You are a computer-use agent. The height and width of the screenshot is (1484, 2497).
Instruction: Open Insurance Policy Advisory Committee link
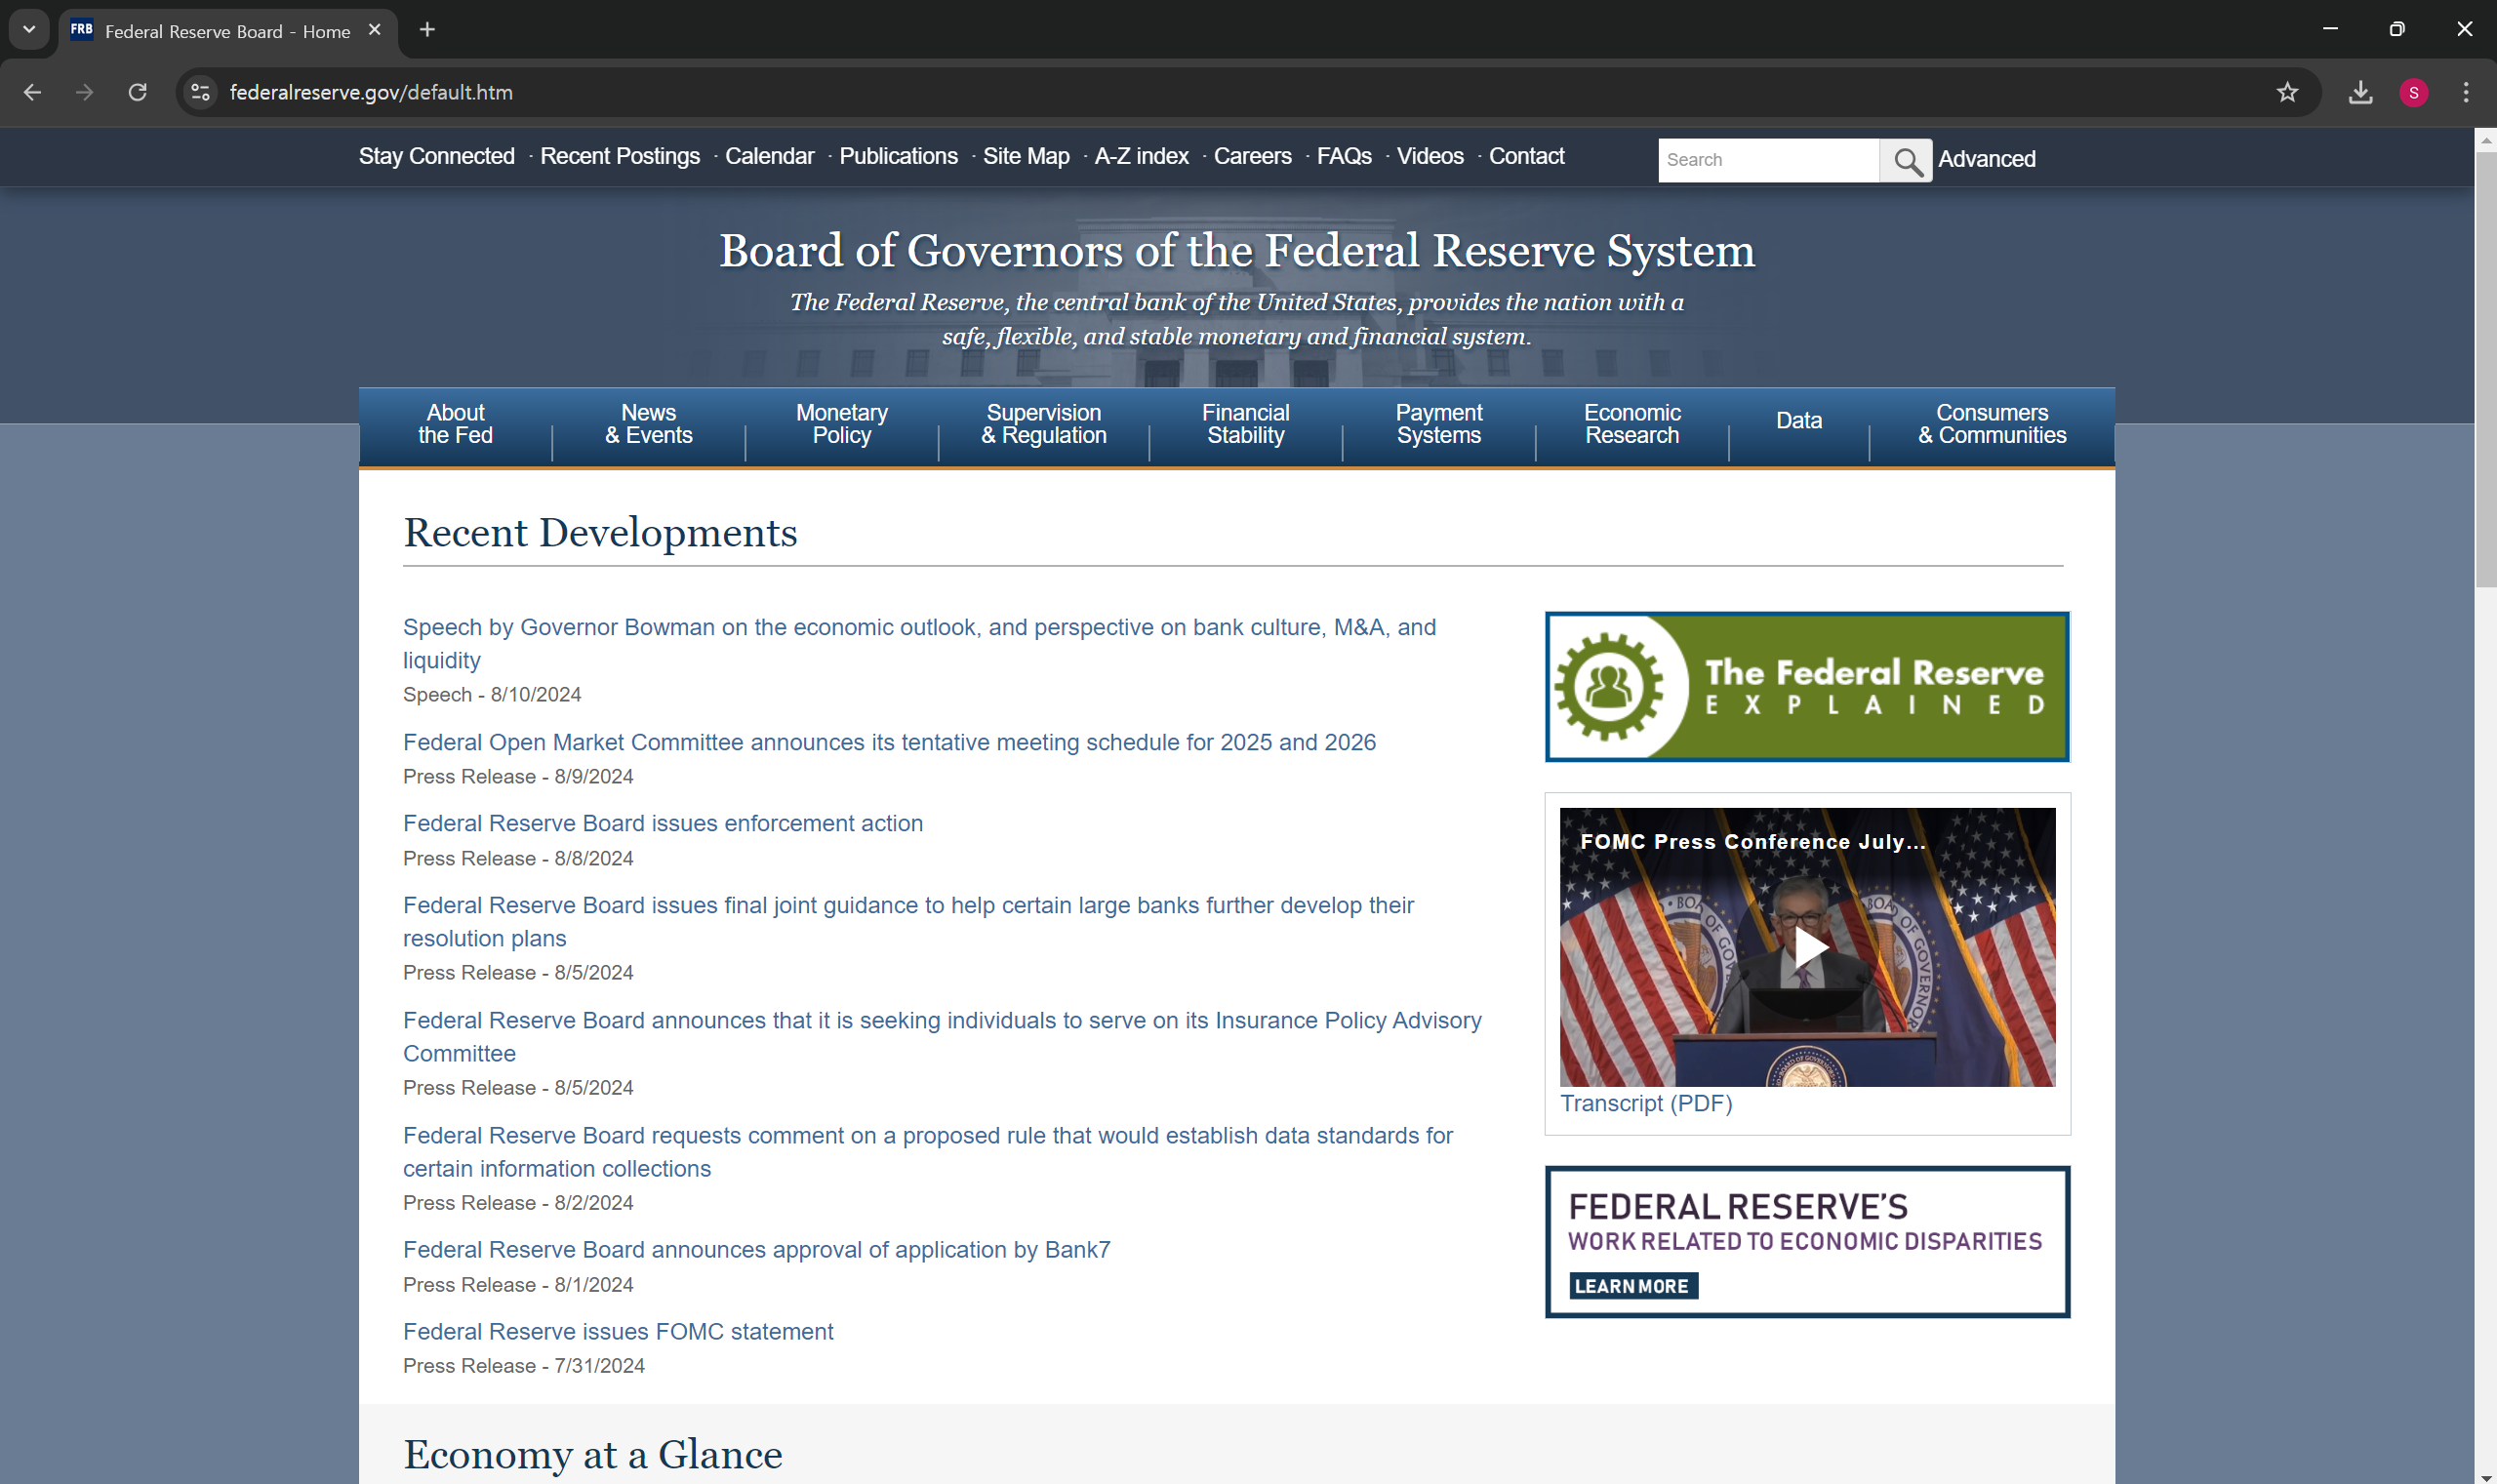(942, 1036)
